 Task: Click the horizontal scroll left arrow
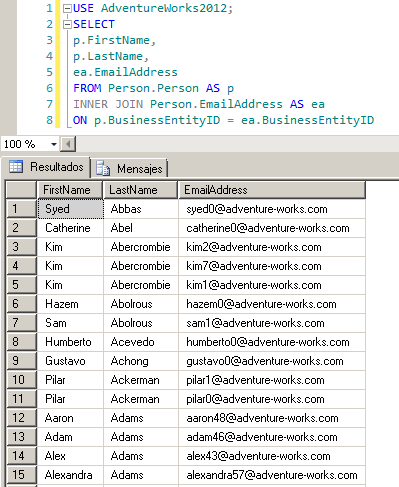(x=68, y=144)
